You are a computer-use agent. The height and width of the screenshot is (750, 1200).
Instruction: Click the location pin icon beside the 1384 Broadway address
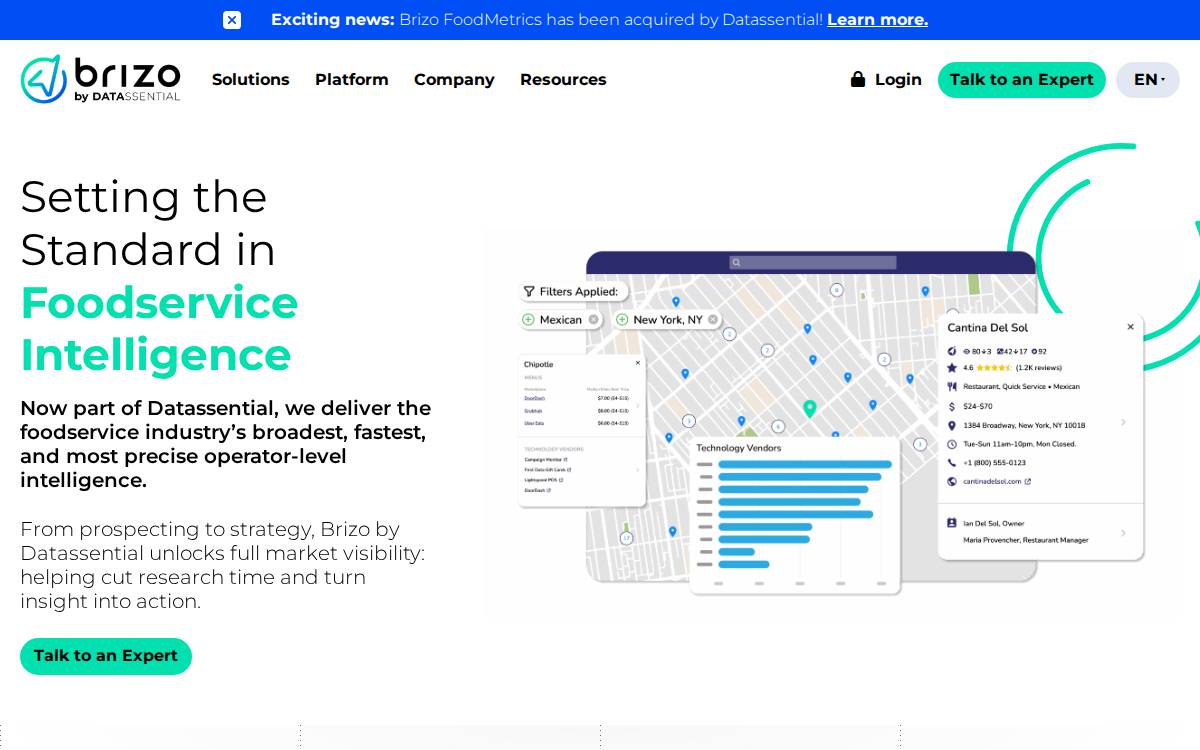pyautogui.click(x=952, y=426)
